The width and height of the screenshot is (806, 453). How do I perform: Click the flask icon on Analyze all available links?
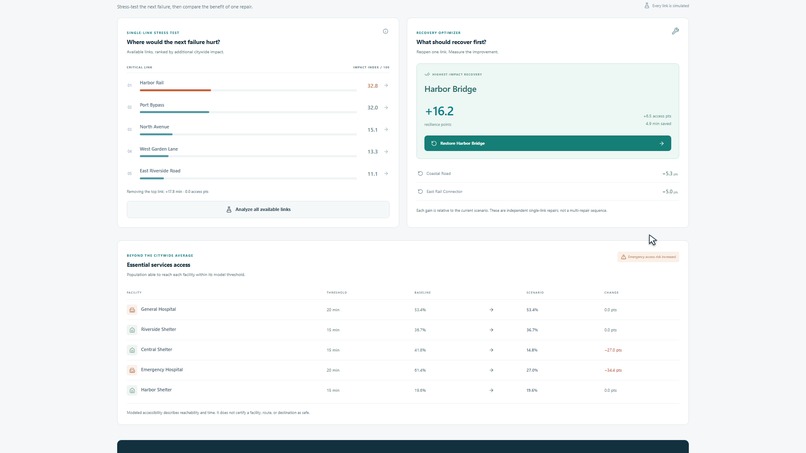click(x=229, y=210)
